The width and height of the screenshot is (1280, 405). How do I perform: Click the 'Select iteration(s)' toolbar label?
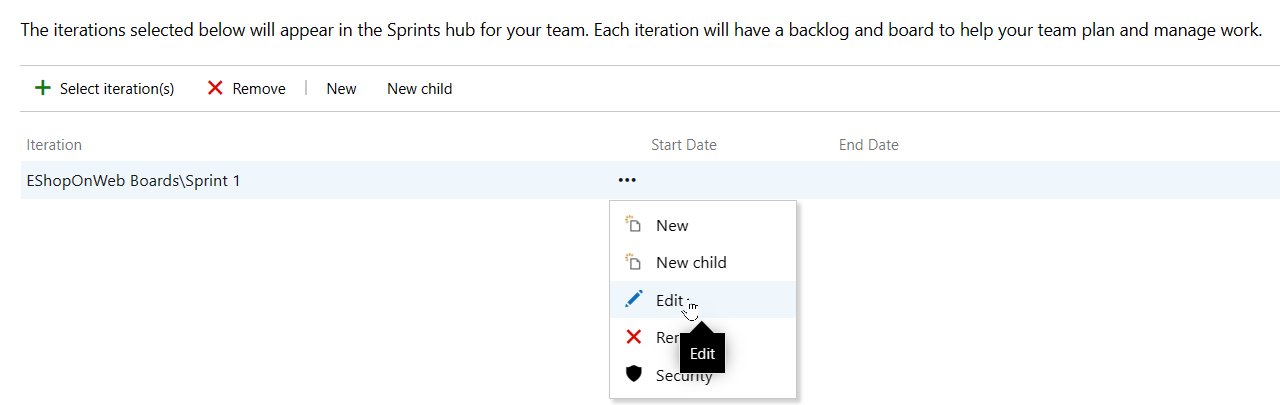[117, 89]
